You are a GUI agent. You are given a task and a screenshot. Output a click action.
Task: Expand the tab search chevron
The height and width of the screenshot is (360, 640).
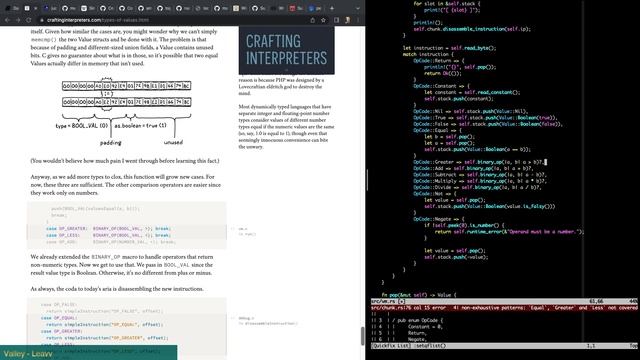[358, 8]
